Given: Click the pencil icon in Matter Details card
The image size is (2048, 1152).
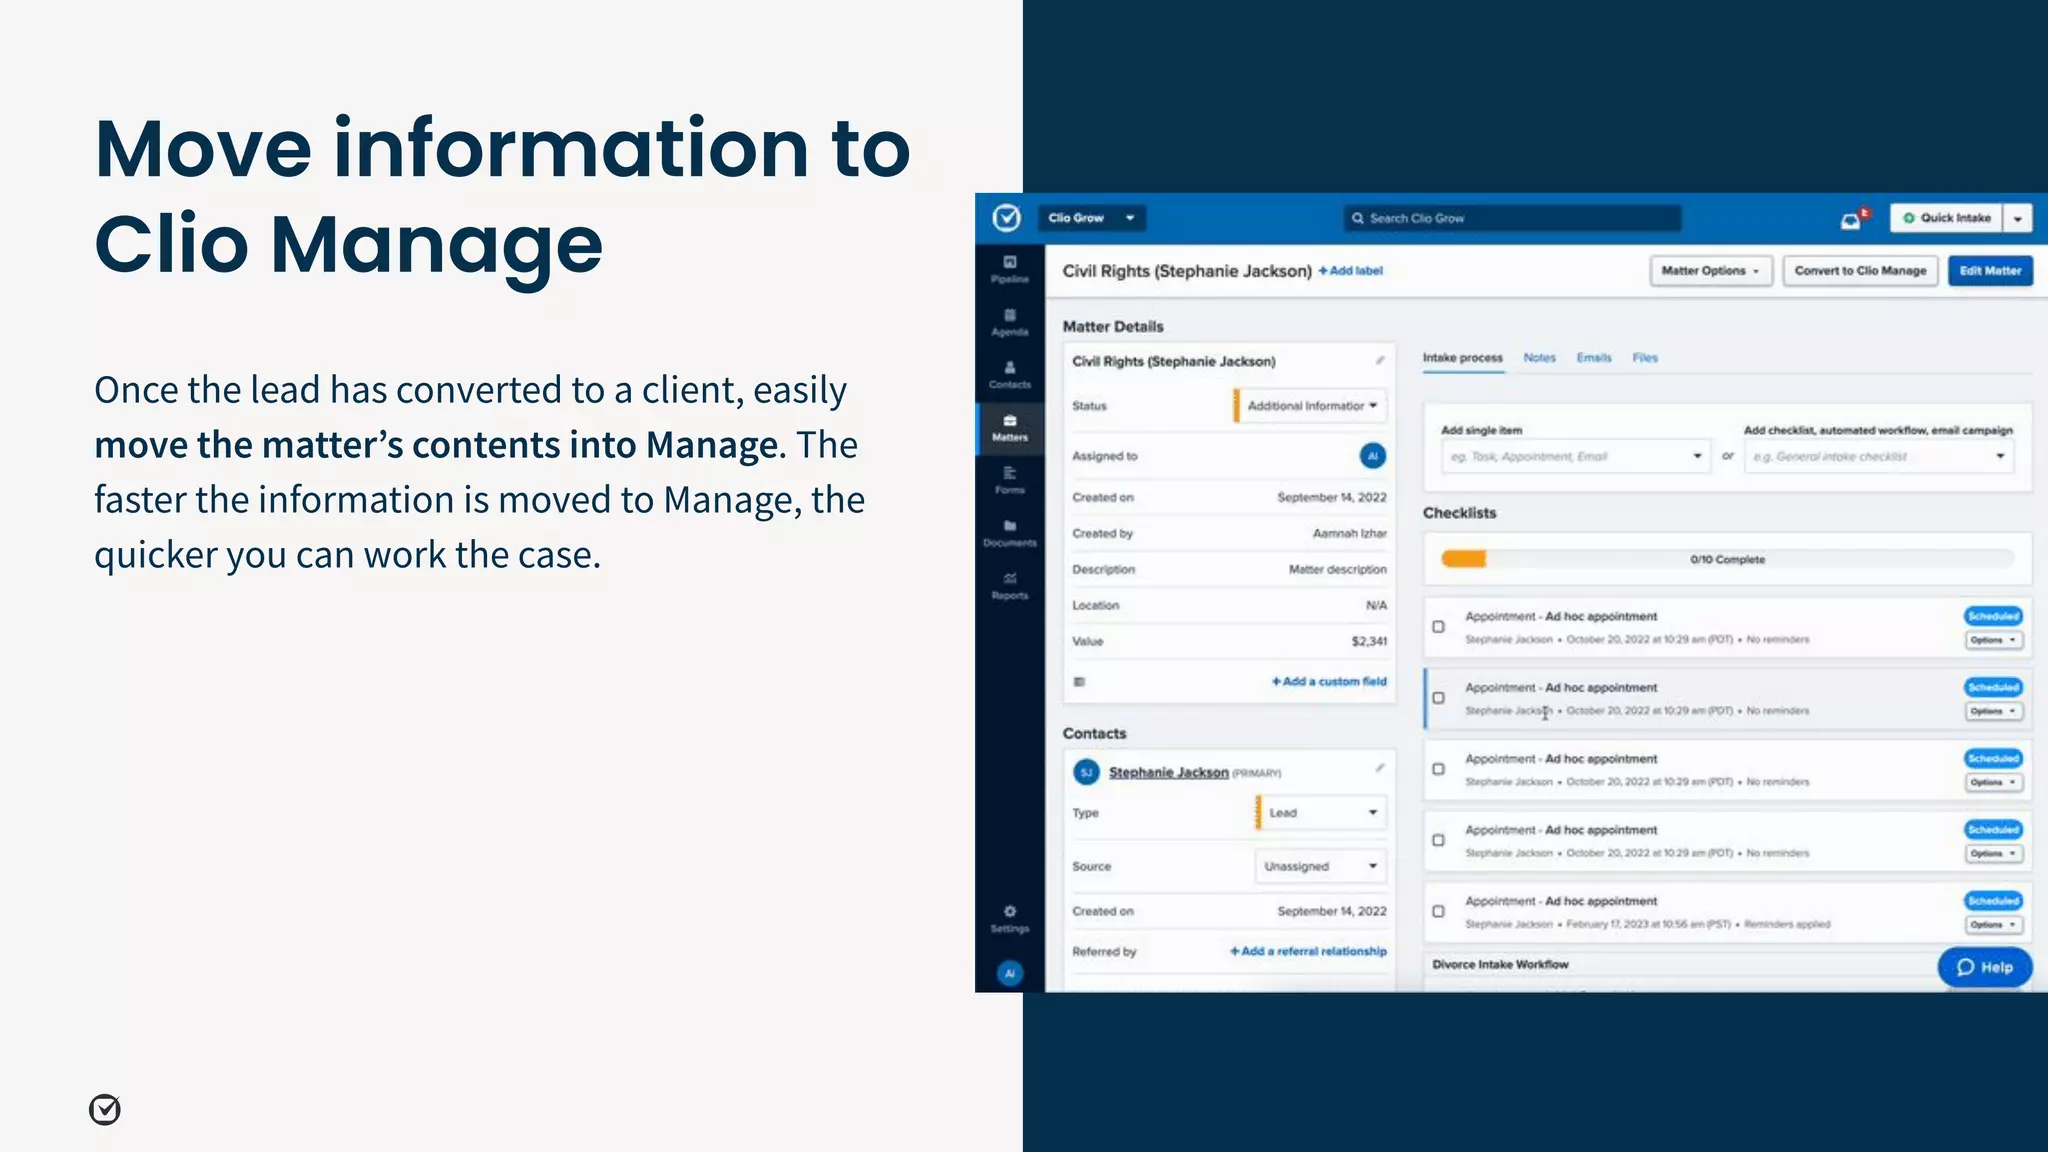Looking at the screenshot, I should 1379,361.
